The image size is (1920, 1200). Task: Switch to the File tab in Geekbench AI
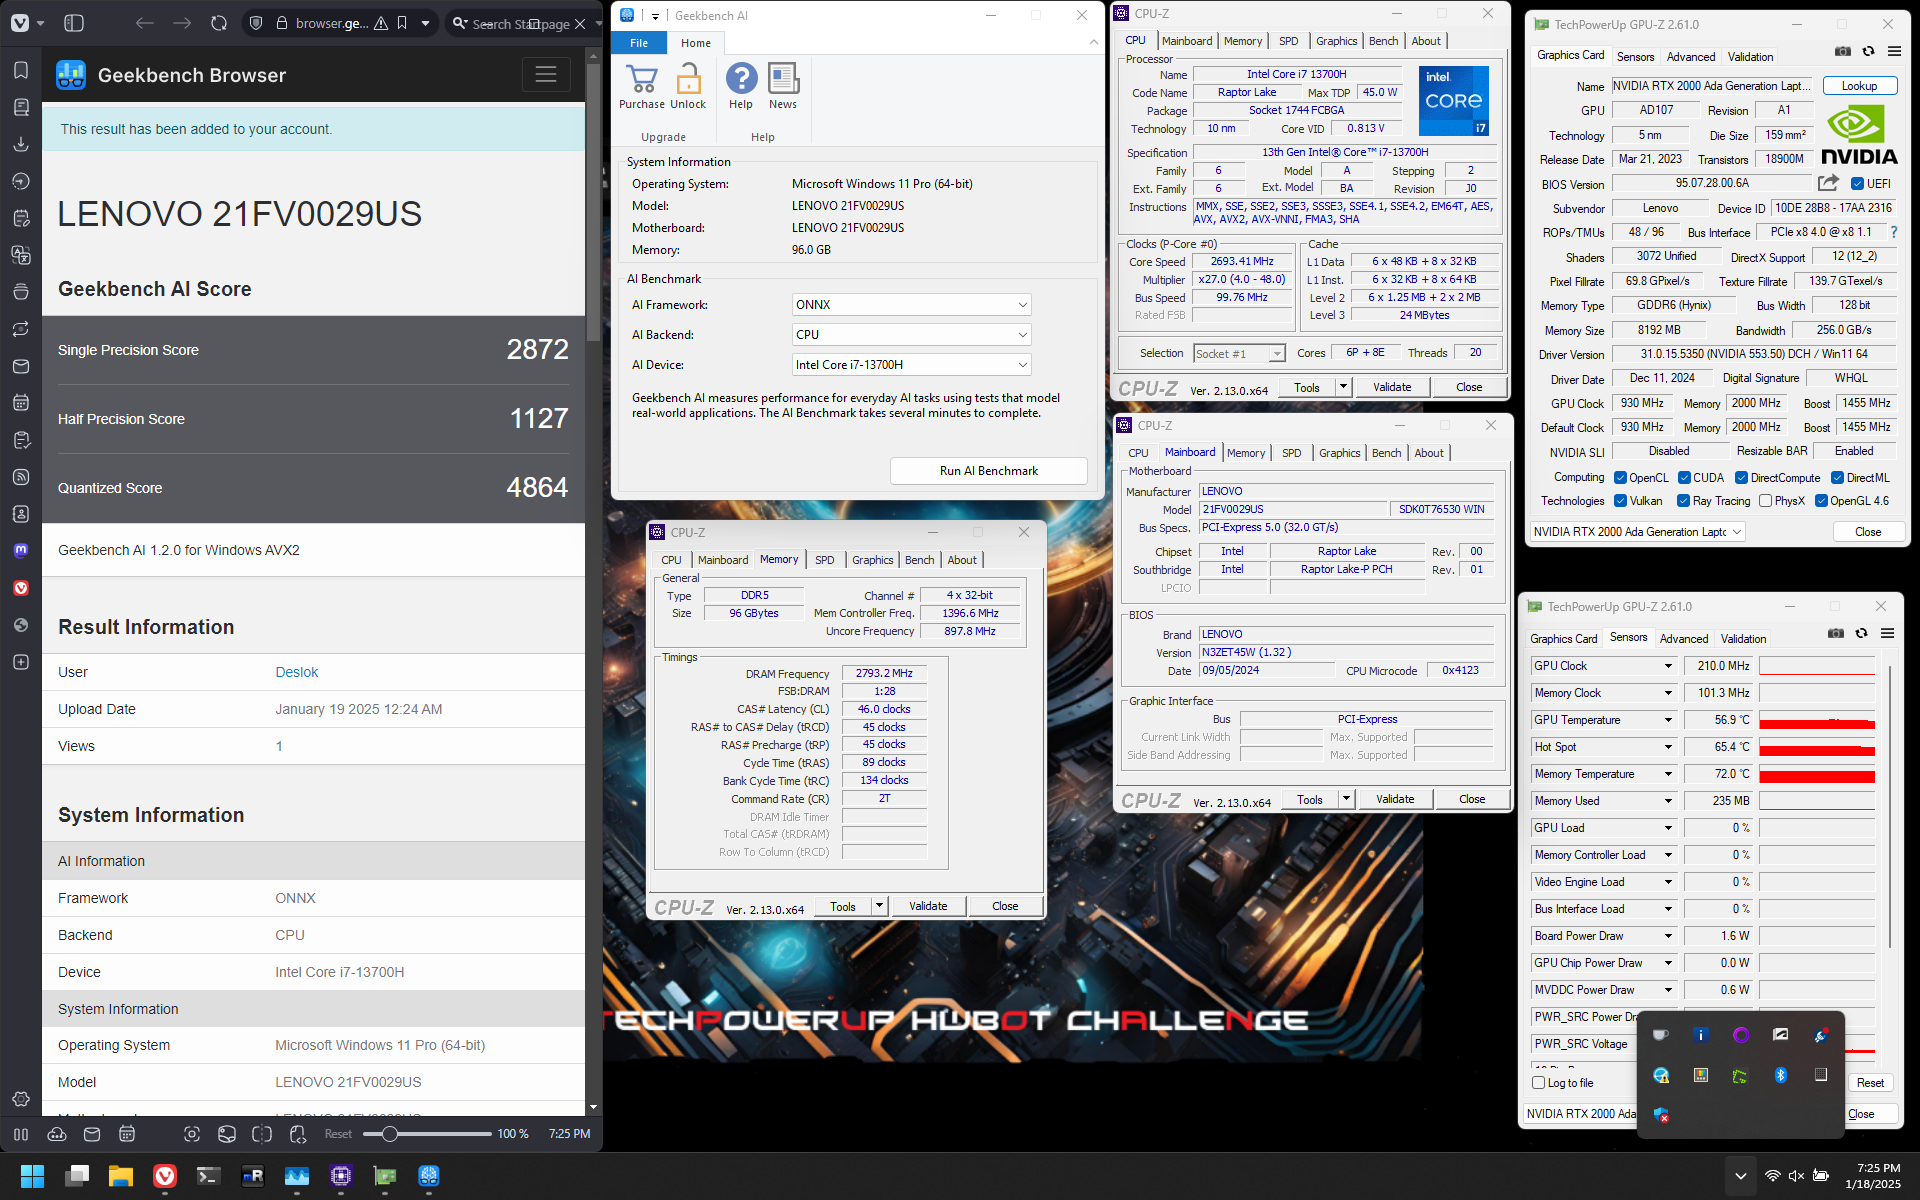(x=639, y=43)
